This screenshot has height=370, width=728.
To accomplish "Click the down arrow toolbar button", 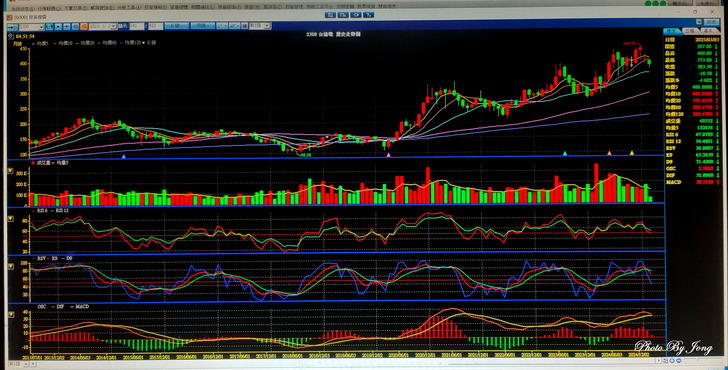I will tap(67, 26).
